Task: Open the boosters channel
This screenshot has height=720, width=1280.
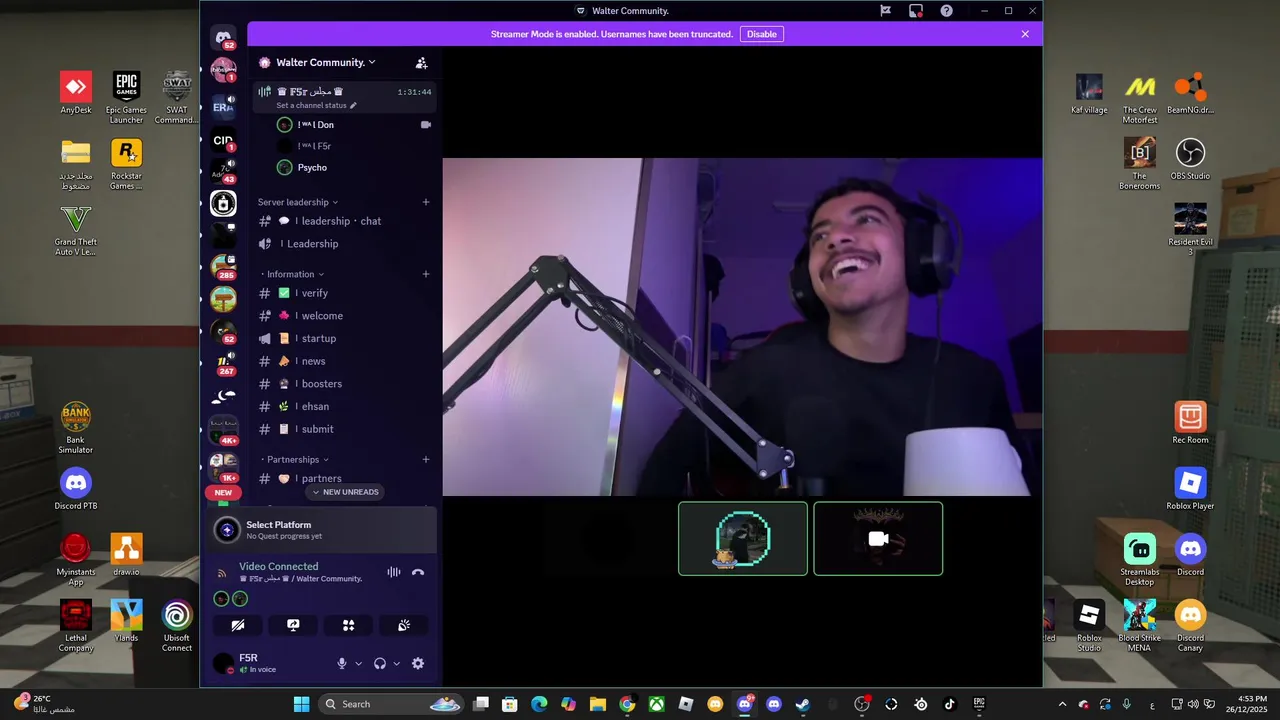Action: click(344, 384)
